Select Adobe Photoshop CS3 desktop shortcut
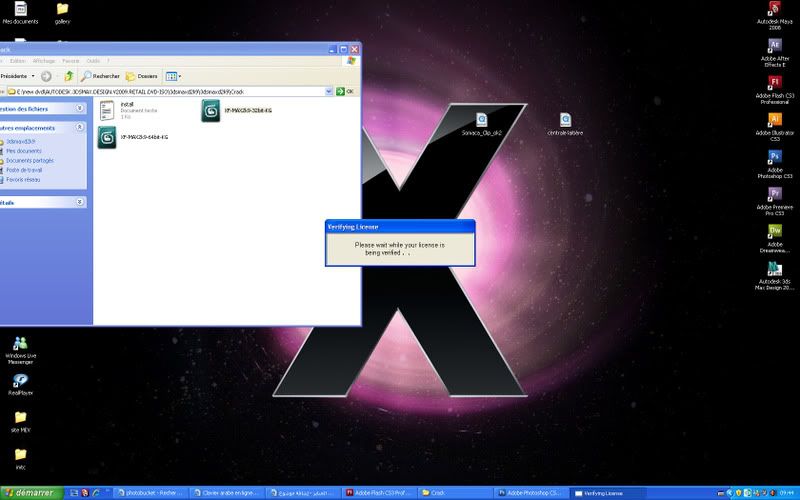800x500 pixels. [774, 164]
